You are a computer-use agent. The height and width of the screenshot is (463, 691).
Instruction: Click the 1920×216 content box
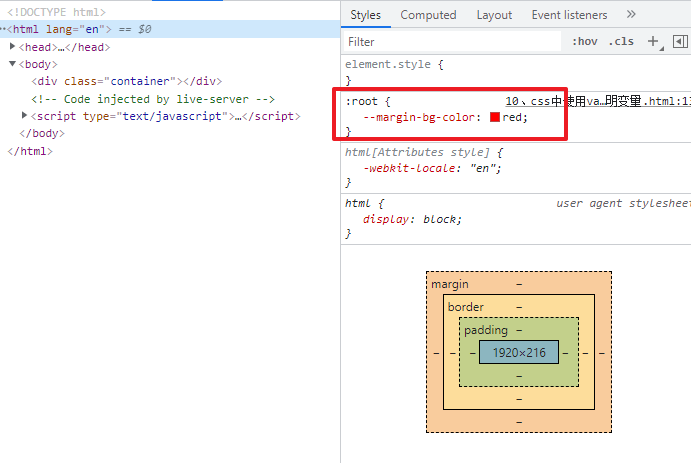(x=519, y=352)
